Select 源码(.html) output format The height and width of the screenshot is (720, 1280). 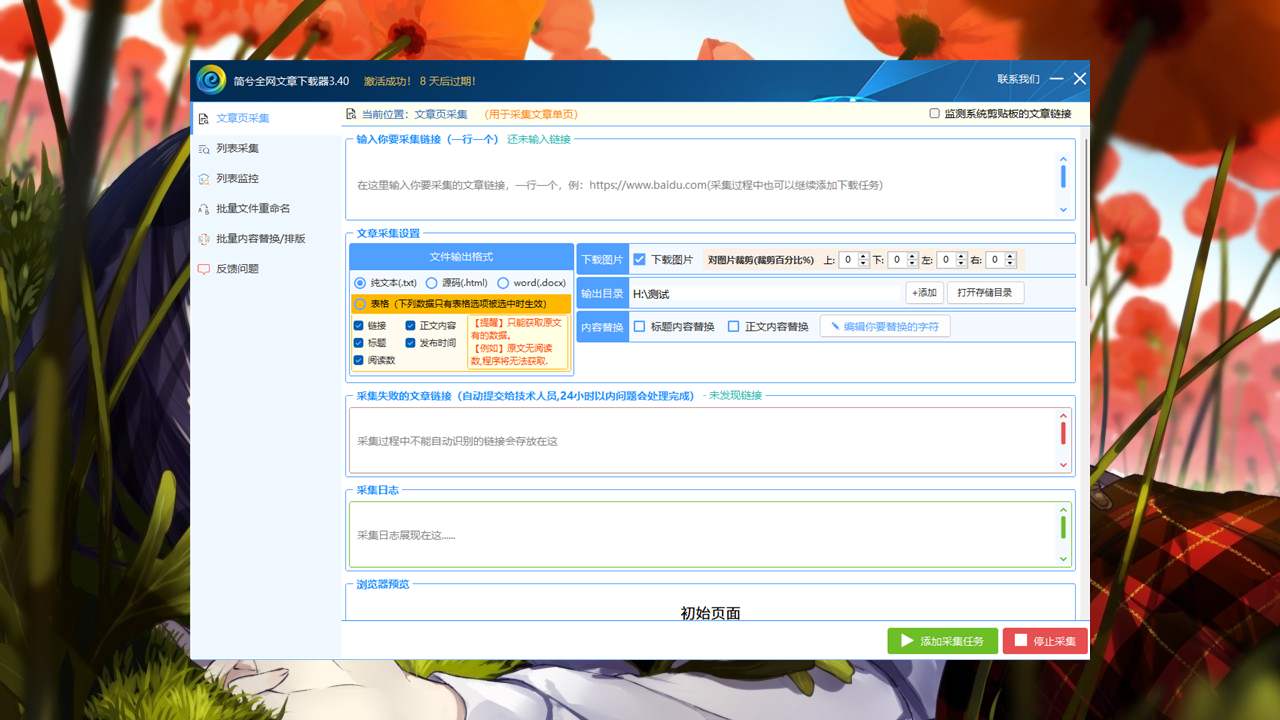432,283
